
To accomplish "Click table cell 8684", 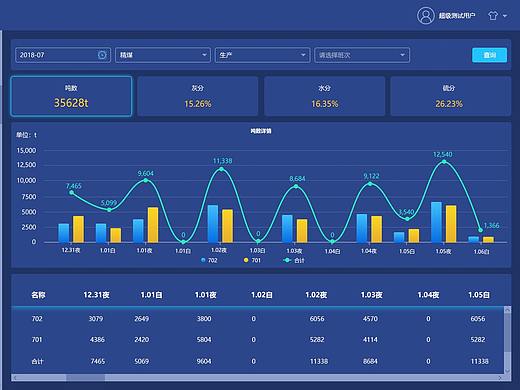I will click(370, 361).
